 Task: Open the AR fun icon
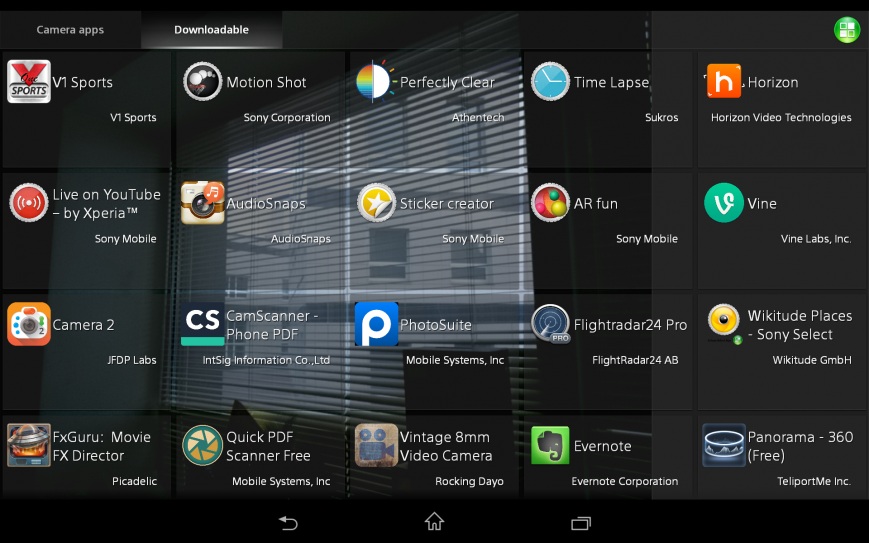(550, 203)
